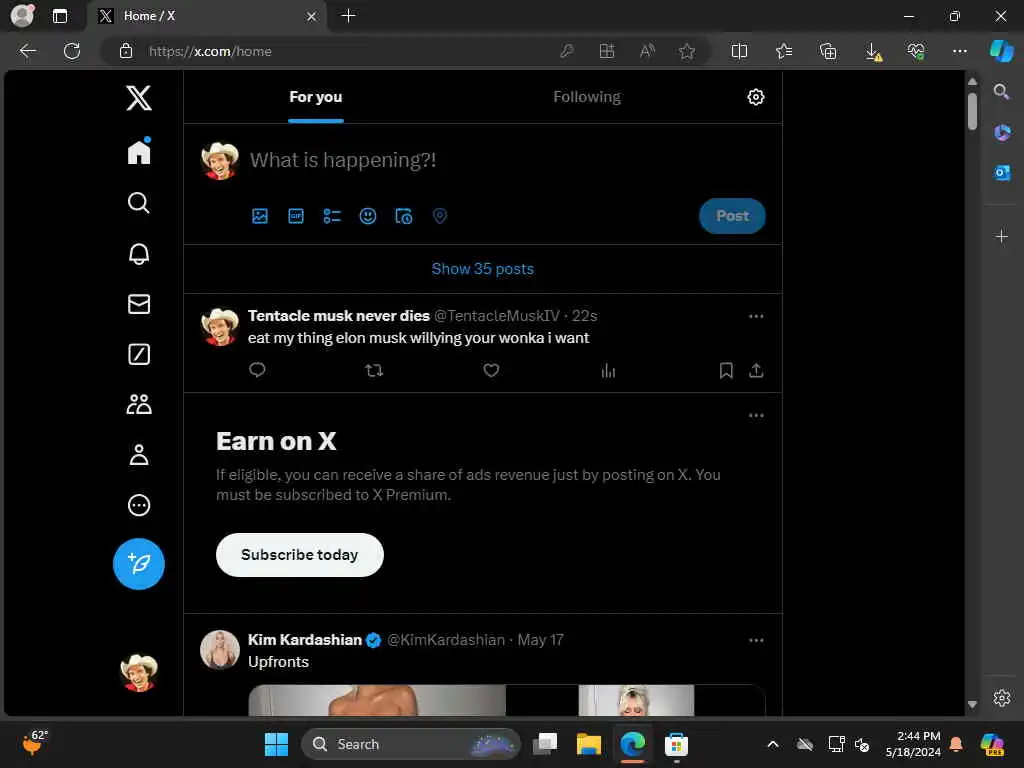Like the TentacleMuskIV post
The image size is (1024, 768).
click(491, 370)
